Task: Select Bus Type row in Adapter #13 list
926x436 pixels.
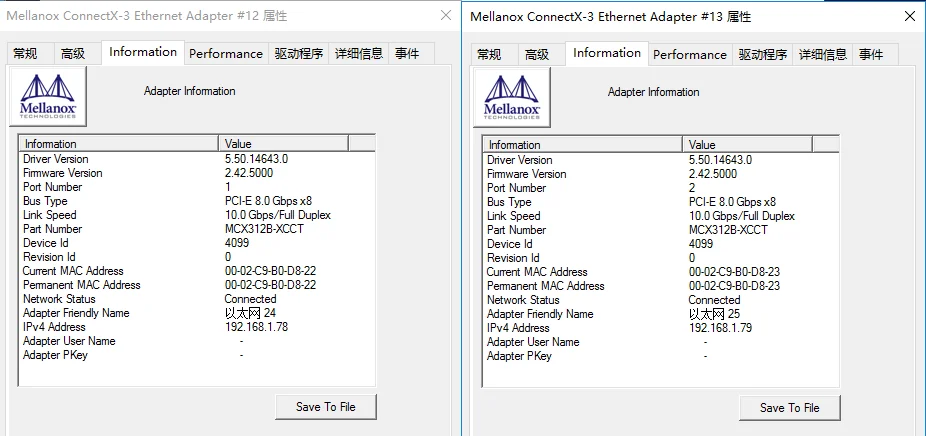Action: (661, 202)
